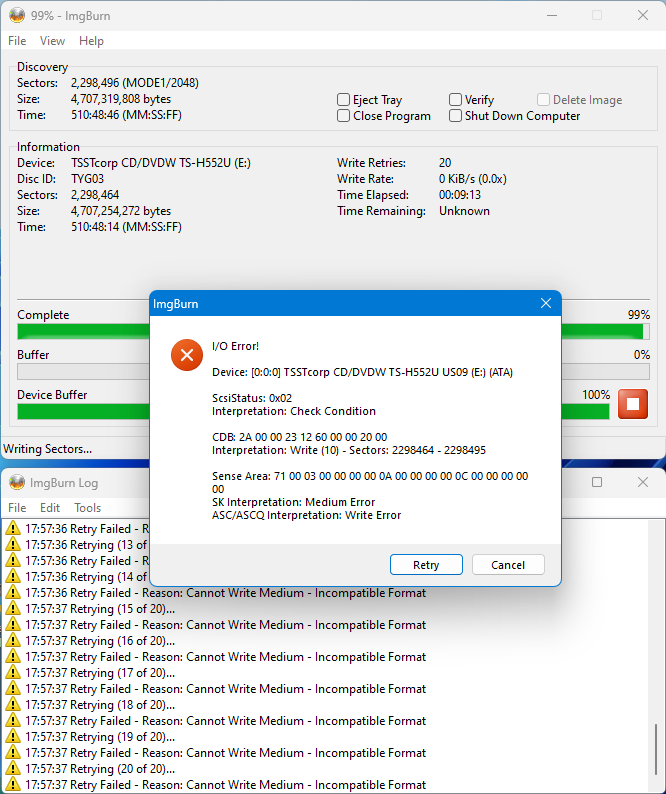Click warning icon beside Retrying (20 of 20)

(x=13, y=769)
